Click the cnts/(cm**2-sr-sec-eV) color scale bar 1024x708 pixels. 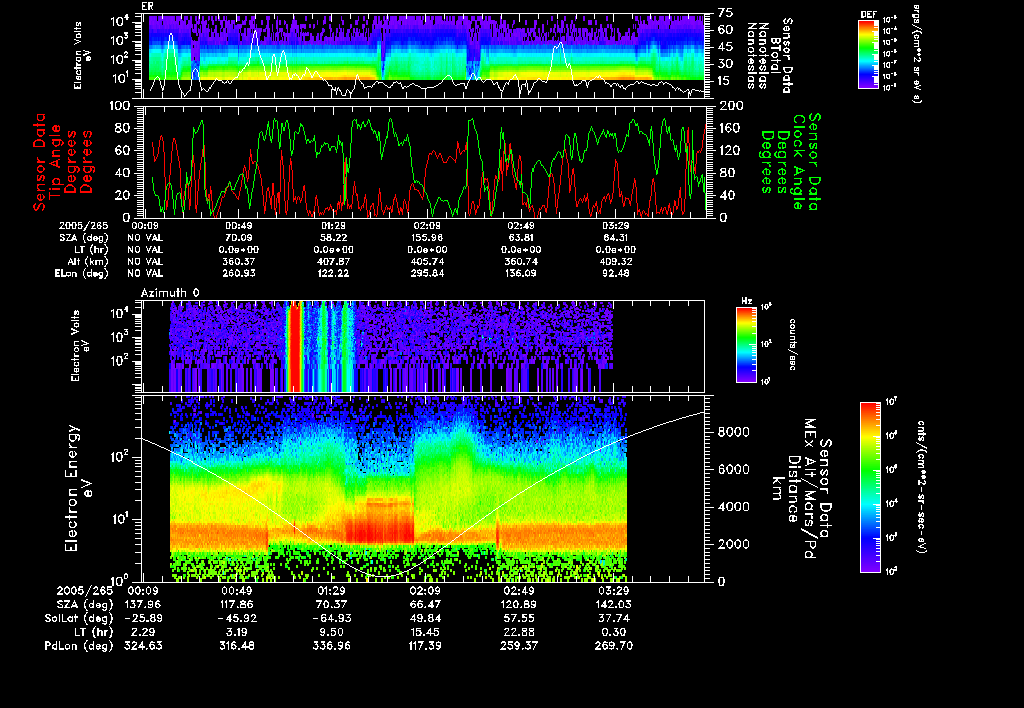click(870, 487)
